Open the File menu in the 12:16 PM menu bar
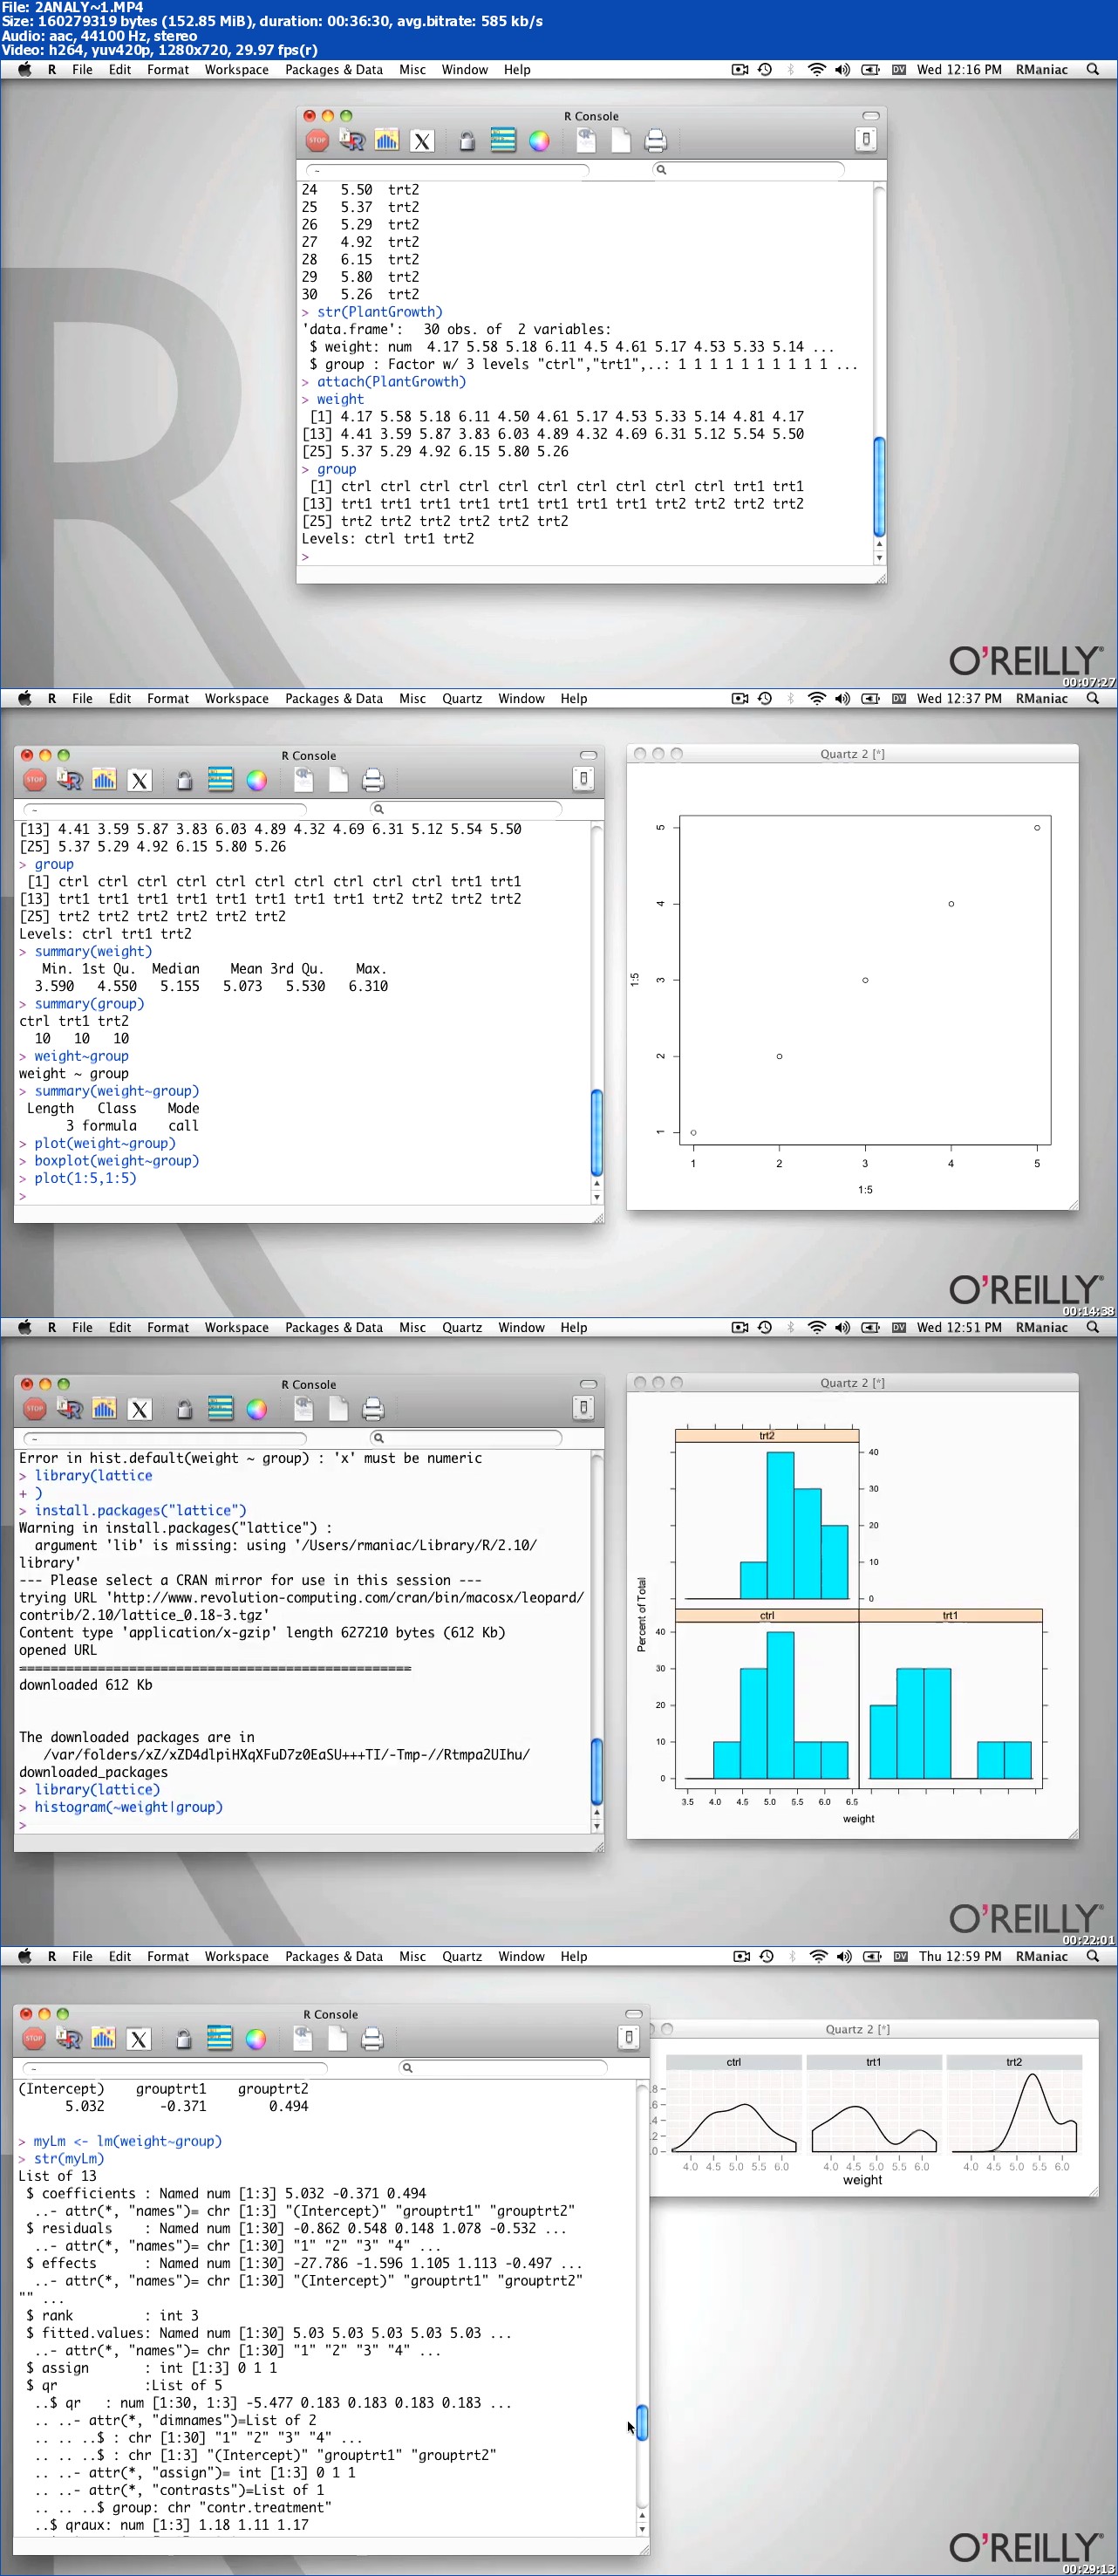Image resolution: width=1118 pixels, height=2576 pixels. point(82,70)
